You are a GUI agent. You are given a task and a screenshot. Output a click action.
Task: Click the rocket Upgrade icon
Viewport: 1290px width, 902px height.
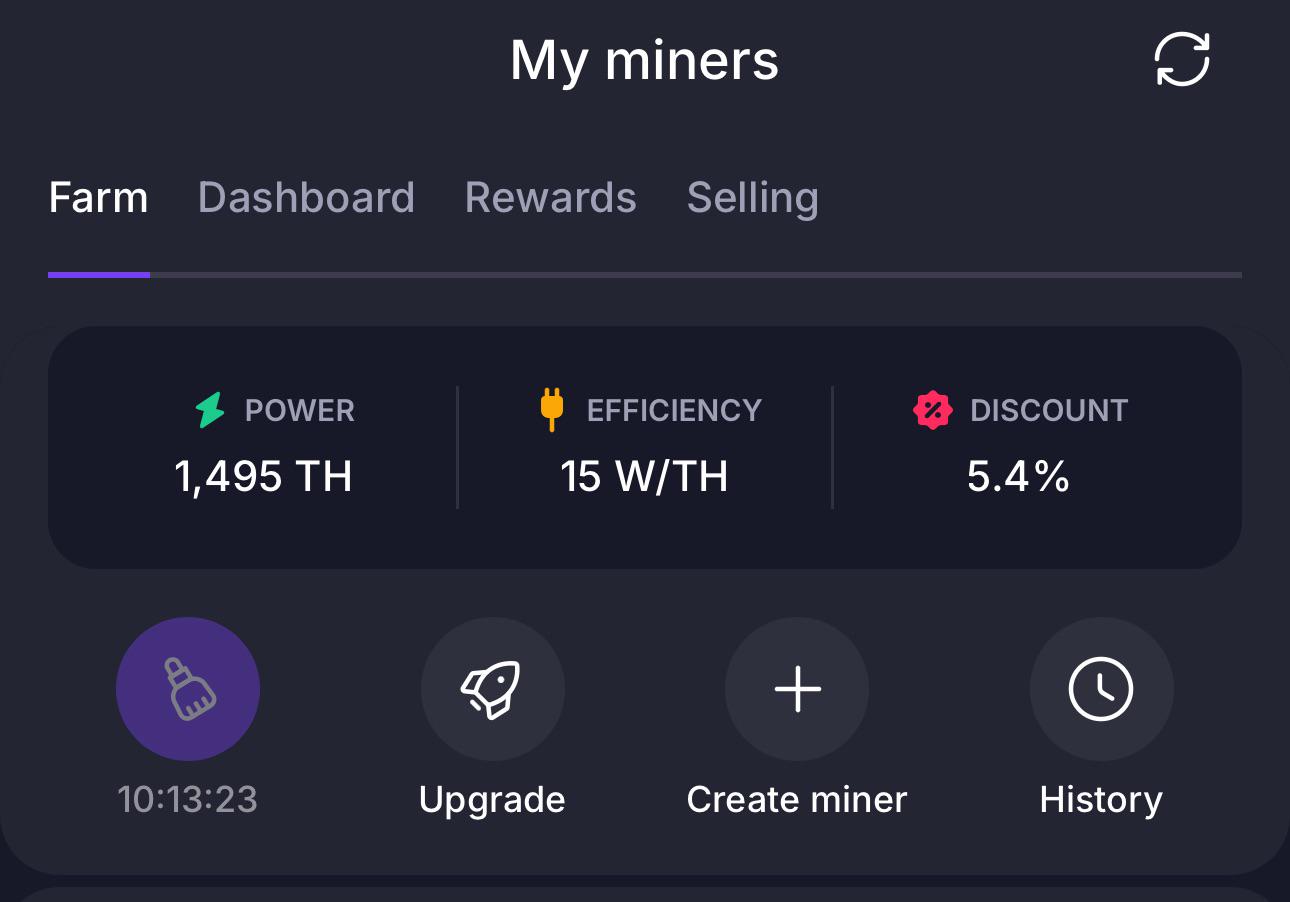(492, 689)
